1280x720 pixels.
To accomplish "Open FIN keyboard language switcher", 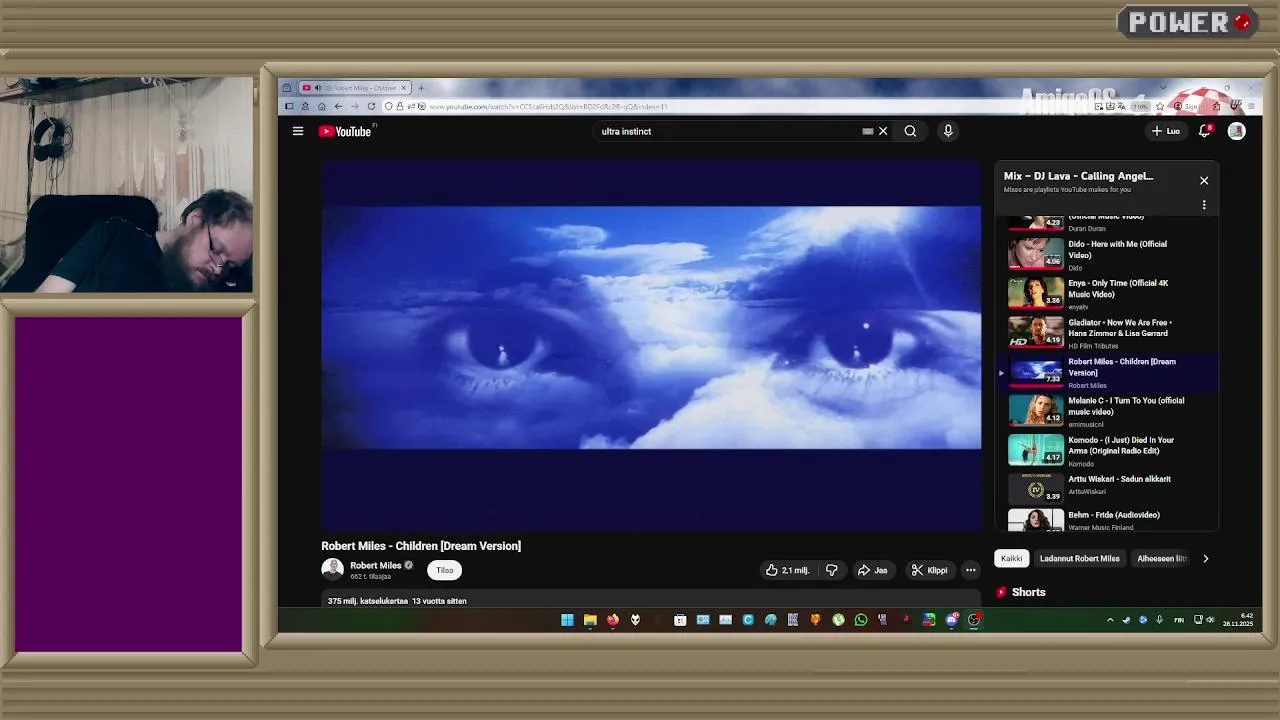I will 1179,620.
